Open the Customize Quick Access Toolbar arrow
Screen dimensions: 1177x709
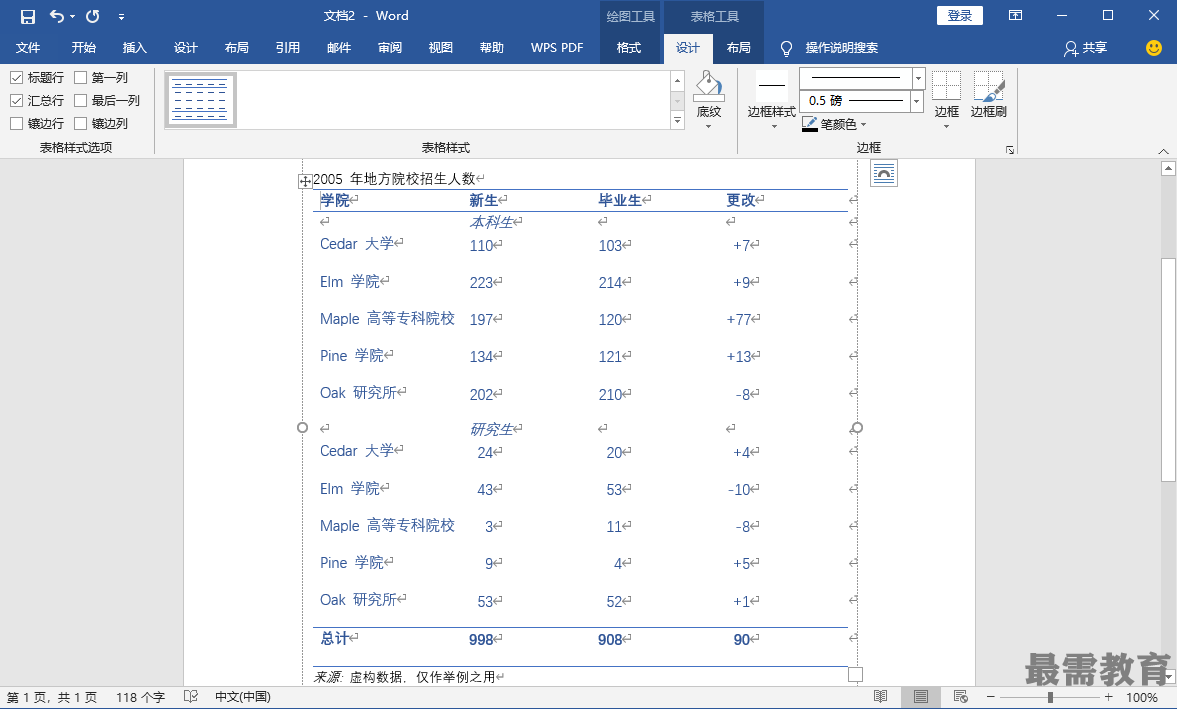click(x=122, y=17)
